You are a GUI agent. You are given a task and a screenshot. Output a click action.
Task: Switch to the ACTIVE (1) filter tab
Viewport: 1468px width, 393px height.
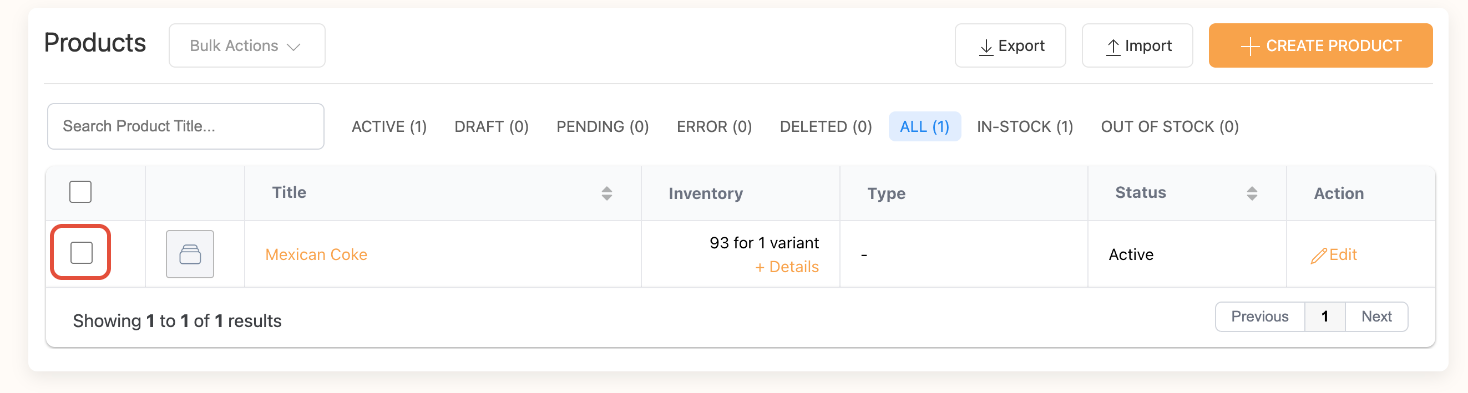tap(389, 127)
